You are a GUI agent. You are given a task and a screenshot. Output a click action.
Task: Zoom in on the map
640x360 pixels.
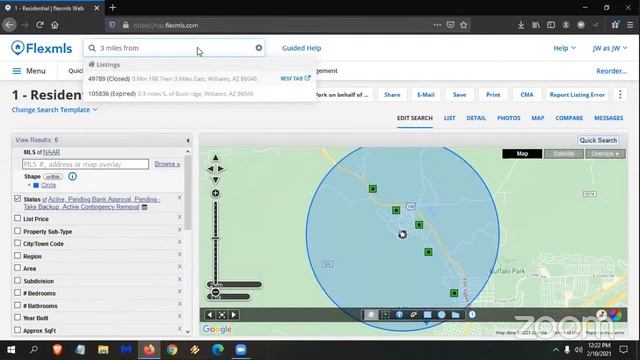[x=216, y=193]
